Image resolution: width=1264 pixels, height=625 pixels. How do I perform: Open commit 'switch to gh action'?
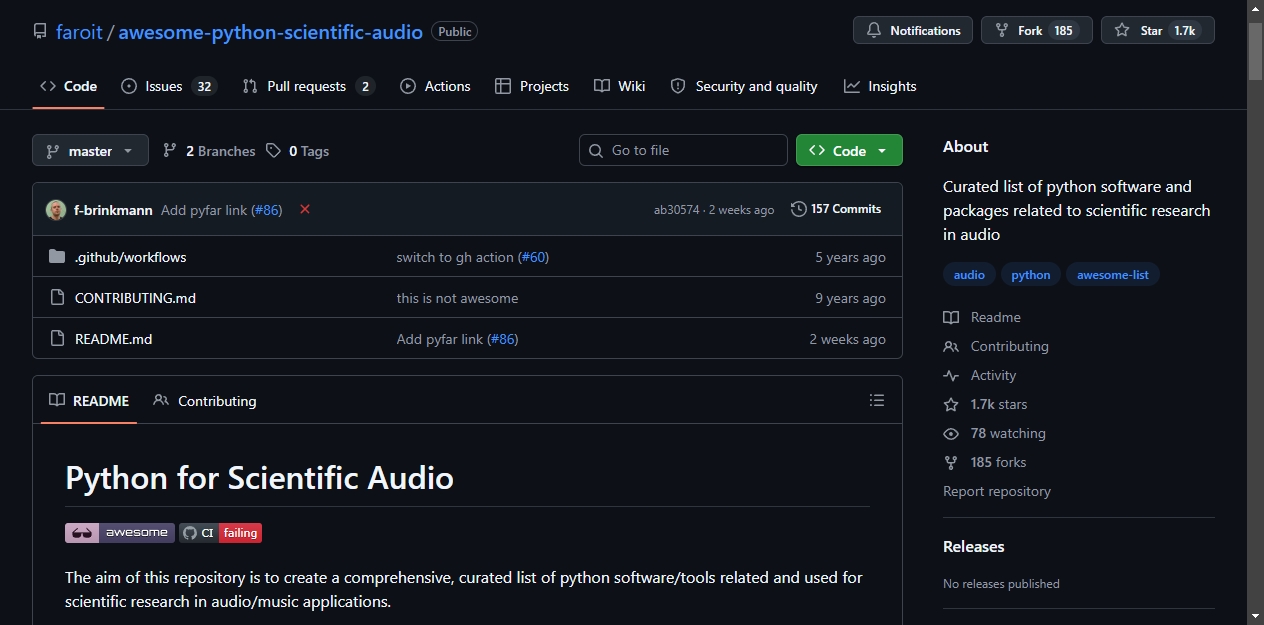point(455,257)
